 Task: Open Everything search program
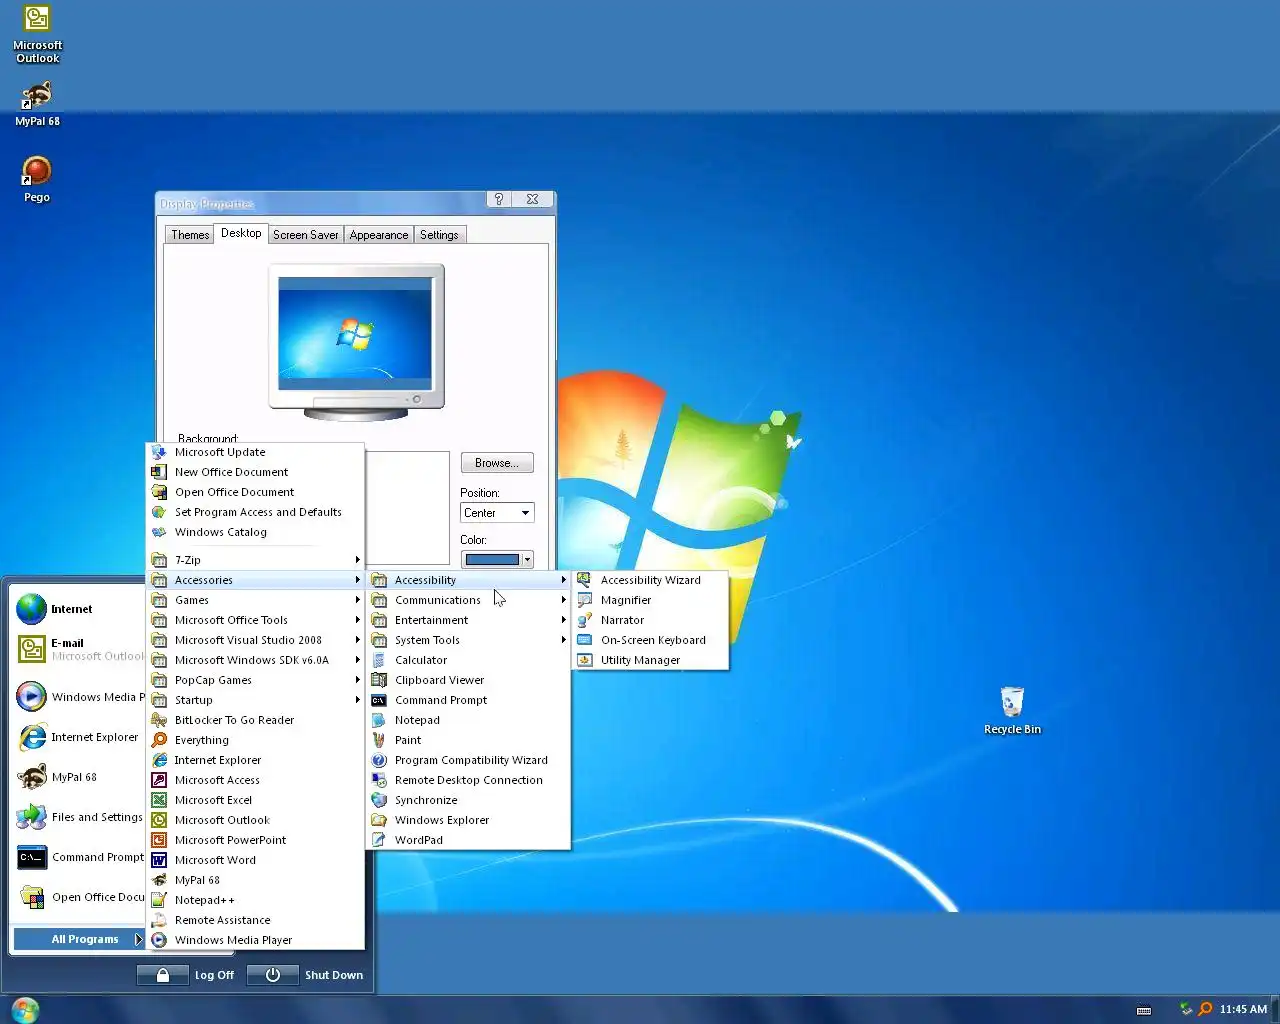pos(255,740)
